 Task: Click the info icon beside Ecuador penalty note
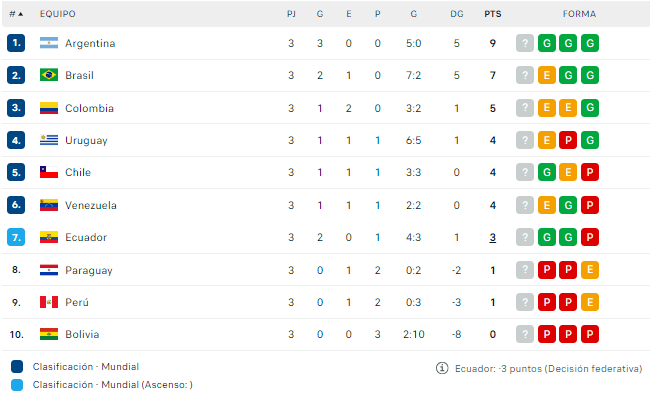[x=442, y=368]
